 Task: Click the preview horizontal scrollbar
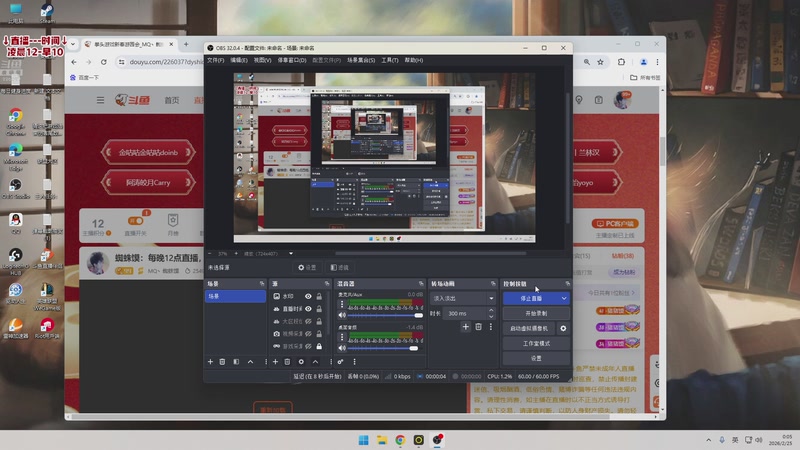pos(430,253)
